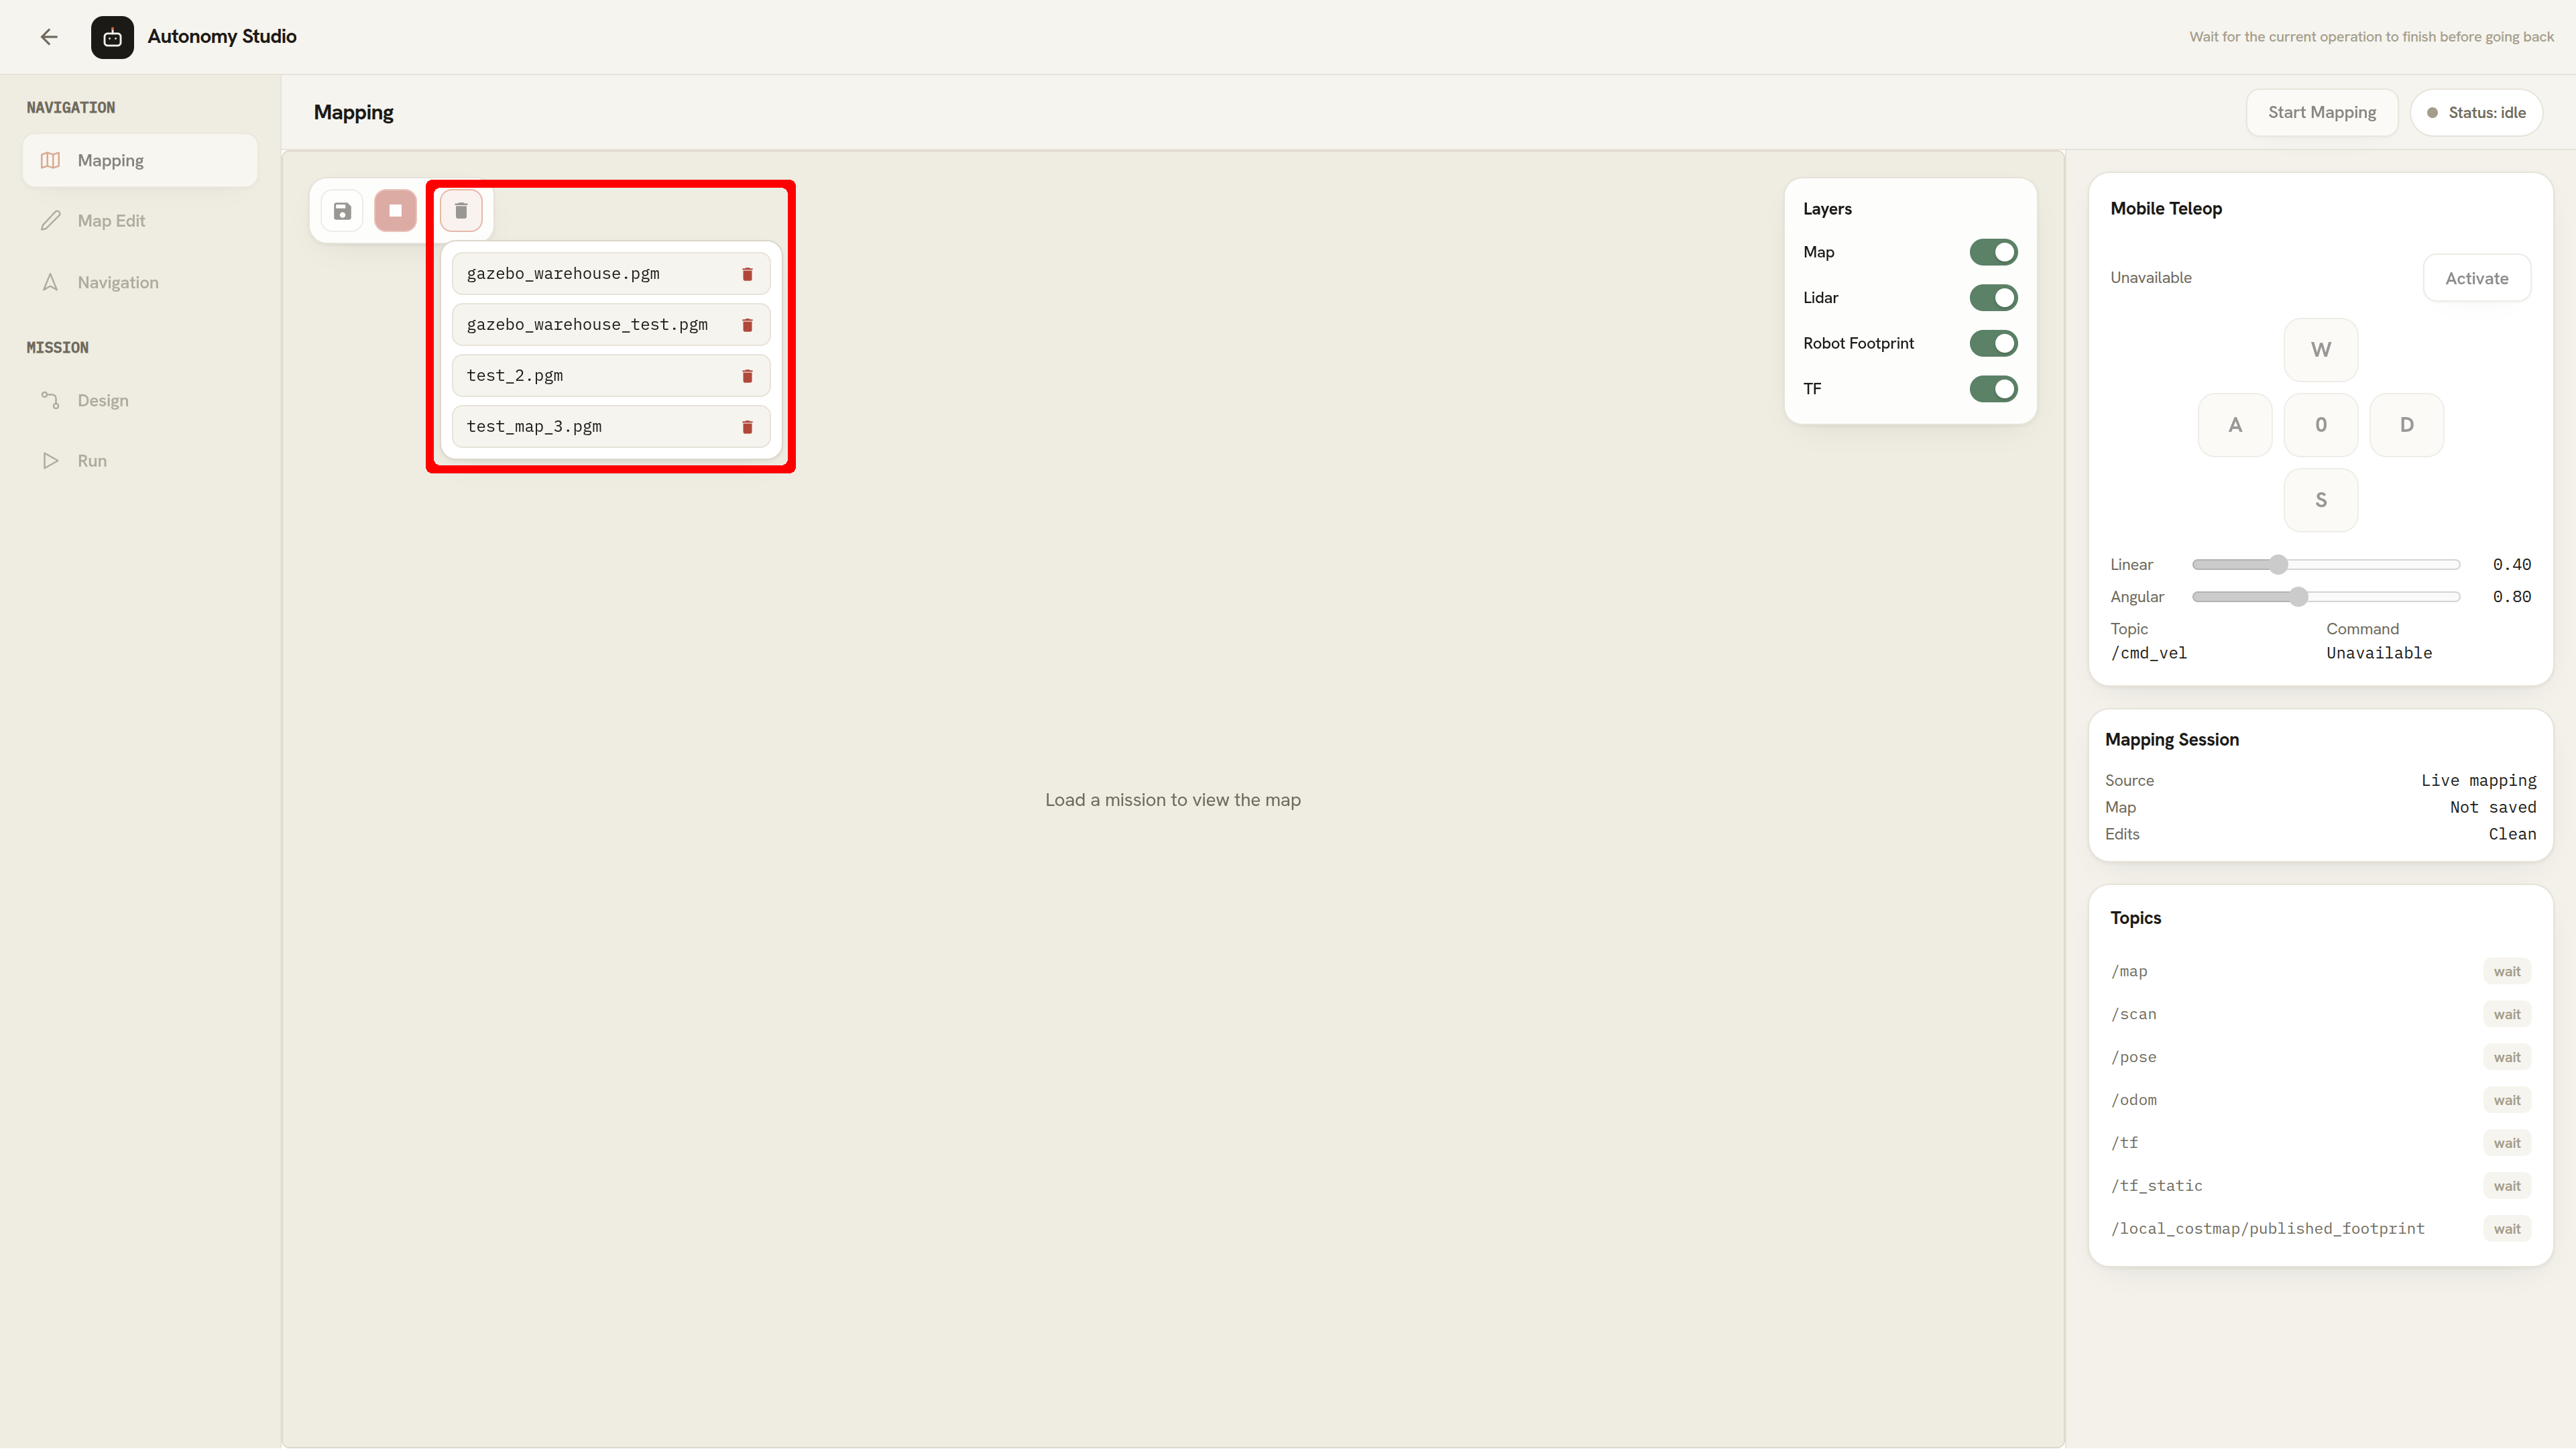Delete gazebo_warehouse.pgm with its trash icon
The image size is (2576, 1449).
point(747,274)
